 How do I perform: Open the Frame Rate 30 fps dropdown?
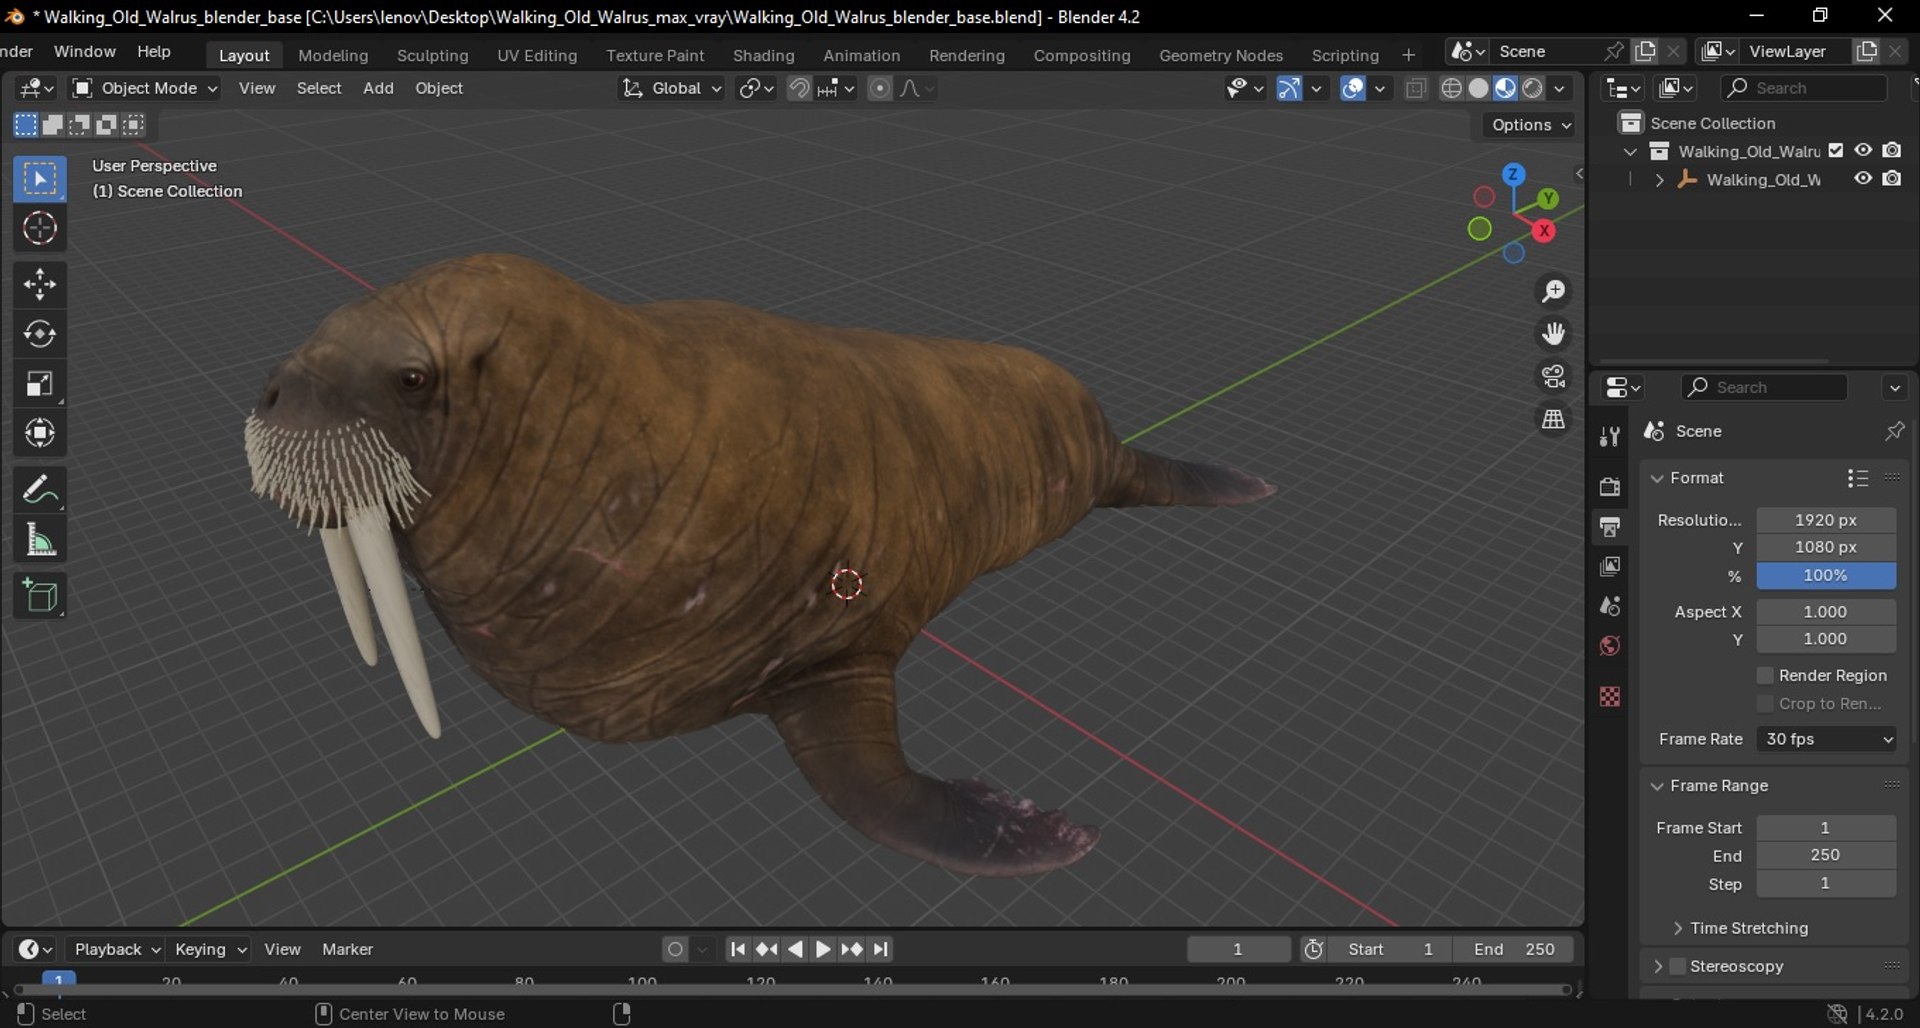(1827, 739)
